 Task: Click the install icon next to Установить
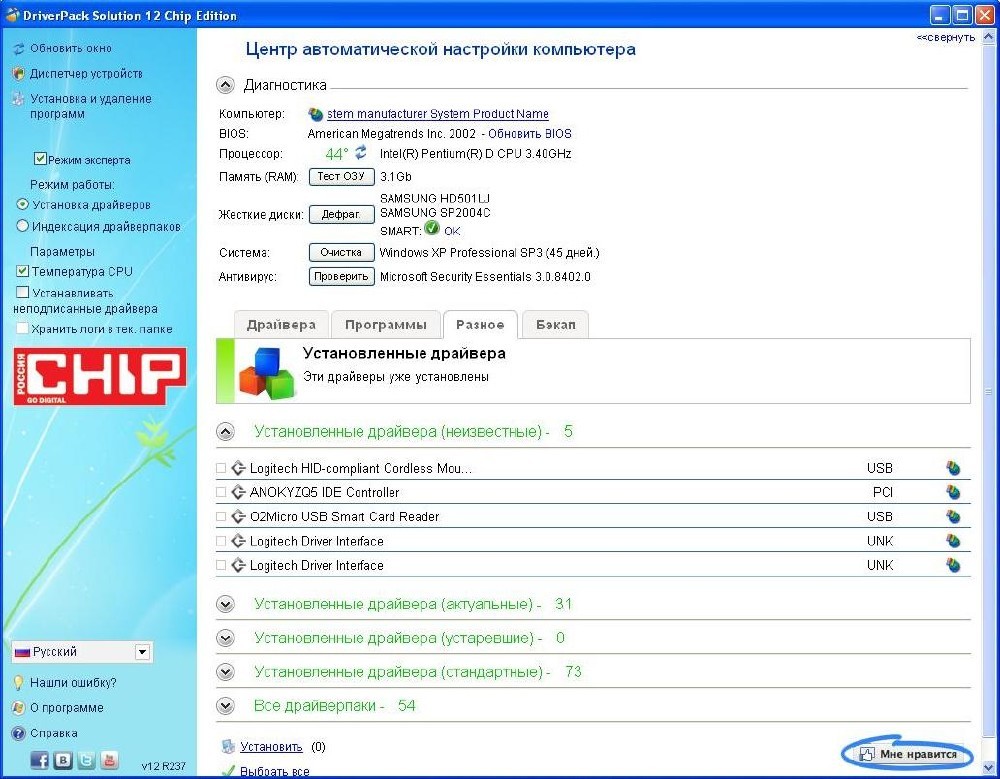228,746
